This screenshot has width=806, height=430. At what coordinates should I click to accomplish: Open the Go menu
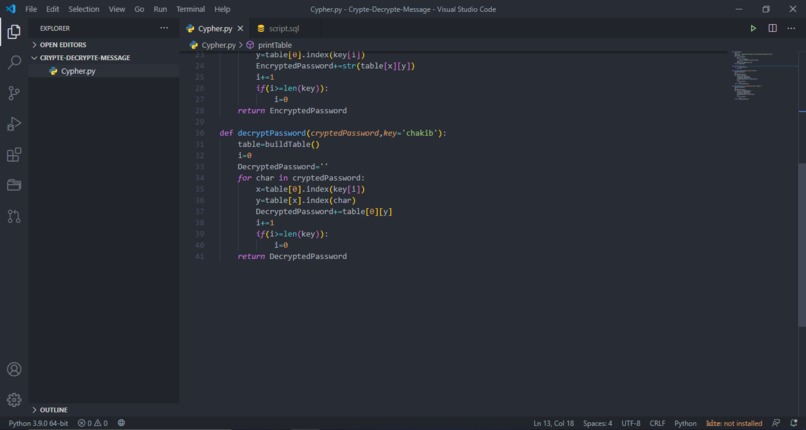coord(139,9)
